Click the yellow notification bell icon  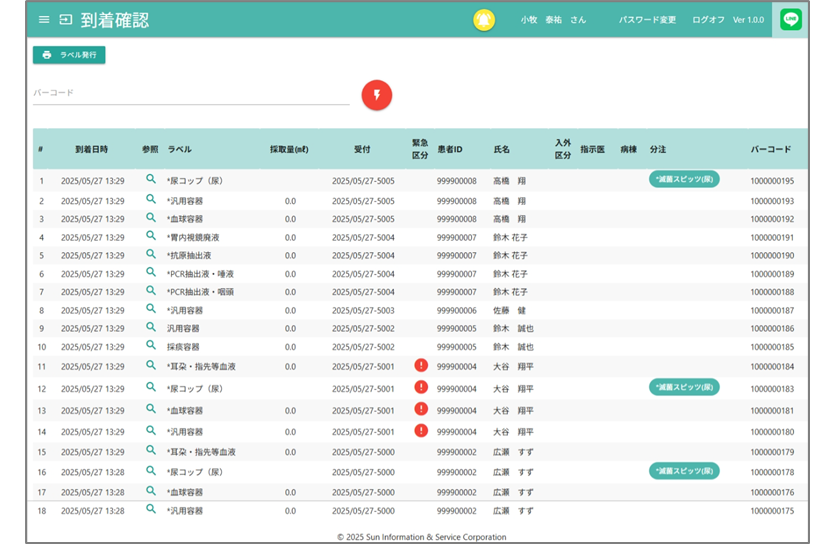[x=484, y=20]
